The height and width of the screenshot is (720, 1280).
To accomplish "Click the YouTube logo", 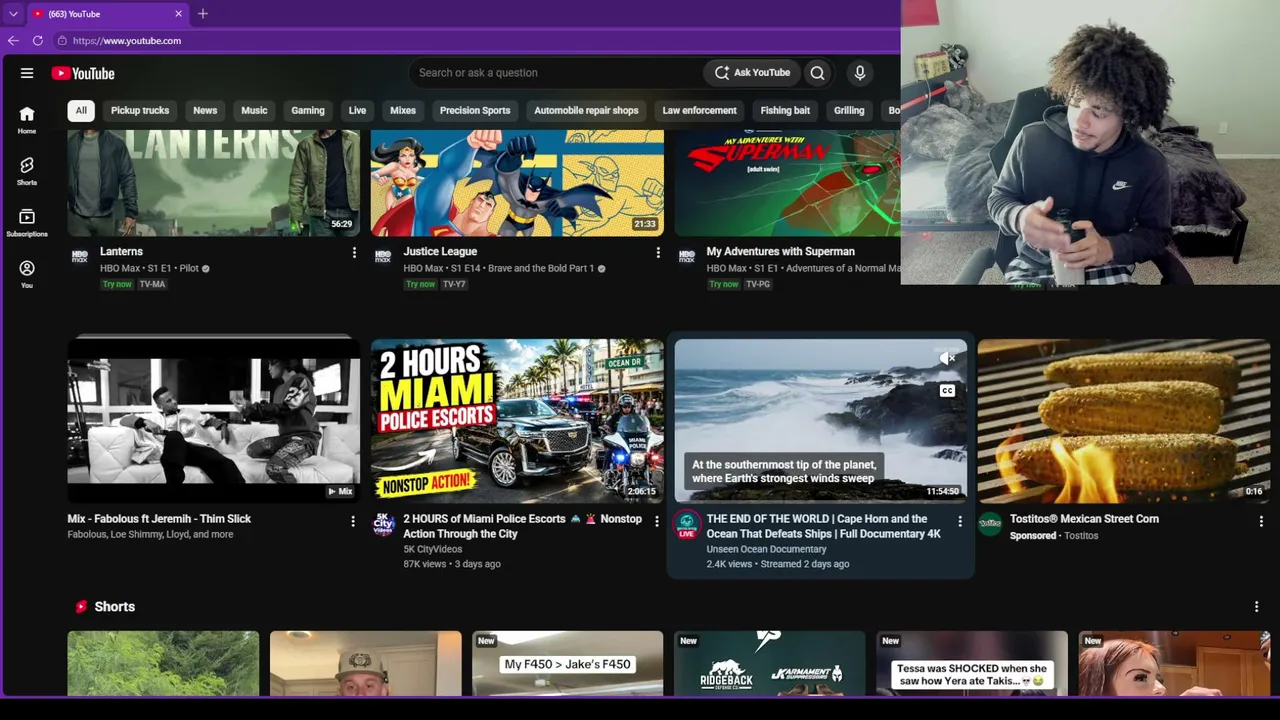I will (x=83, y=73).
